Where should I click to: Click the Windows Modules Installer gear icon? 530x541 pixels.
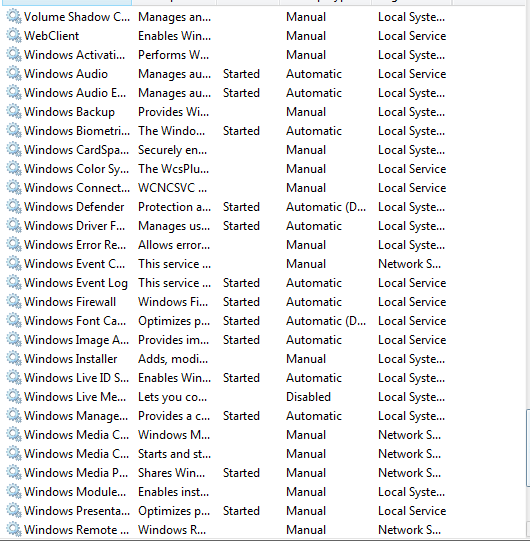[x=14, y=491]
